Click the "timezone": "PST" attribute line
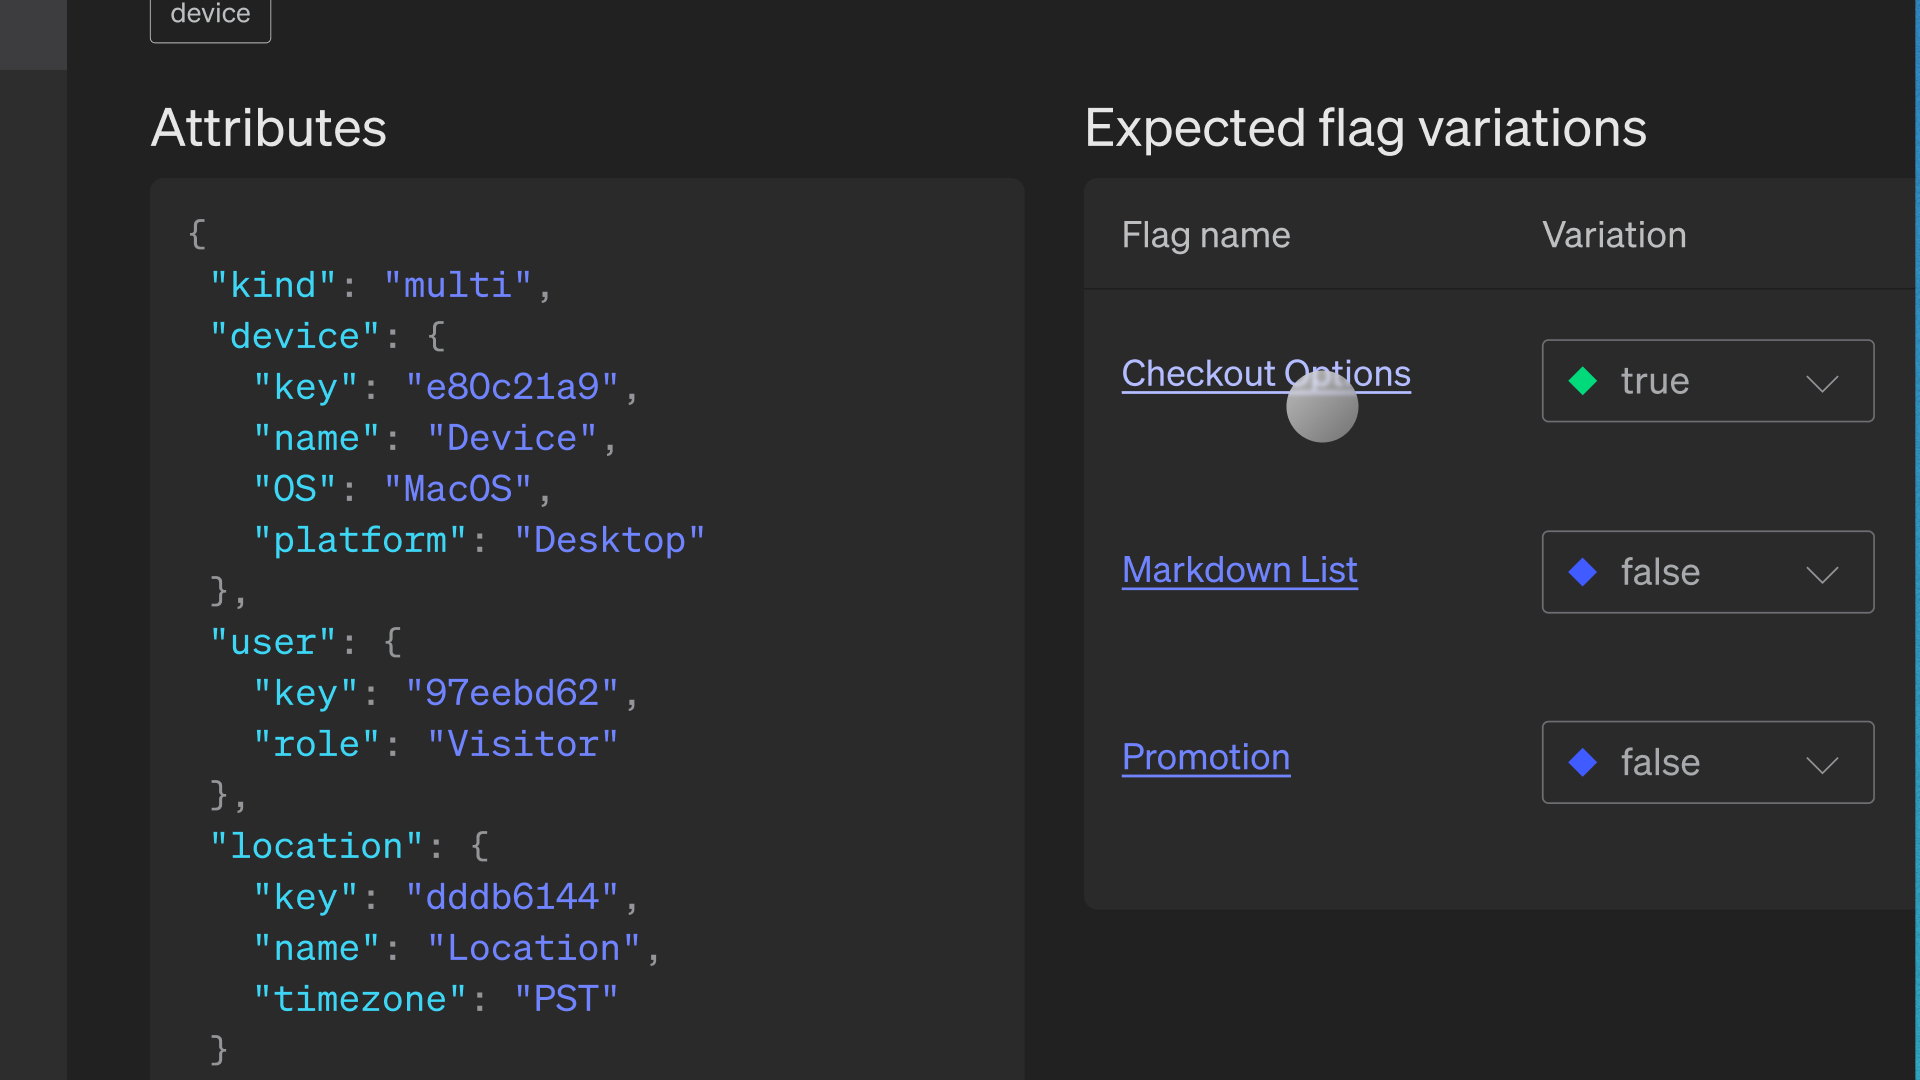This screenshot has height=1080, width=1920. pyautogui.click(x=436, y=1000)
